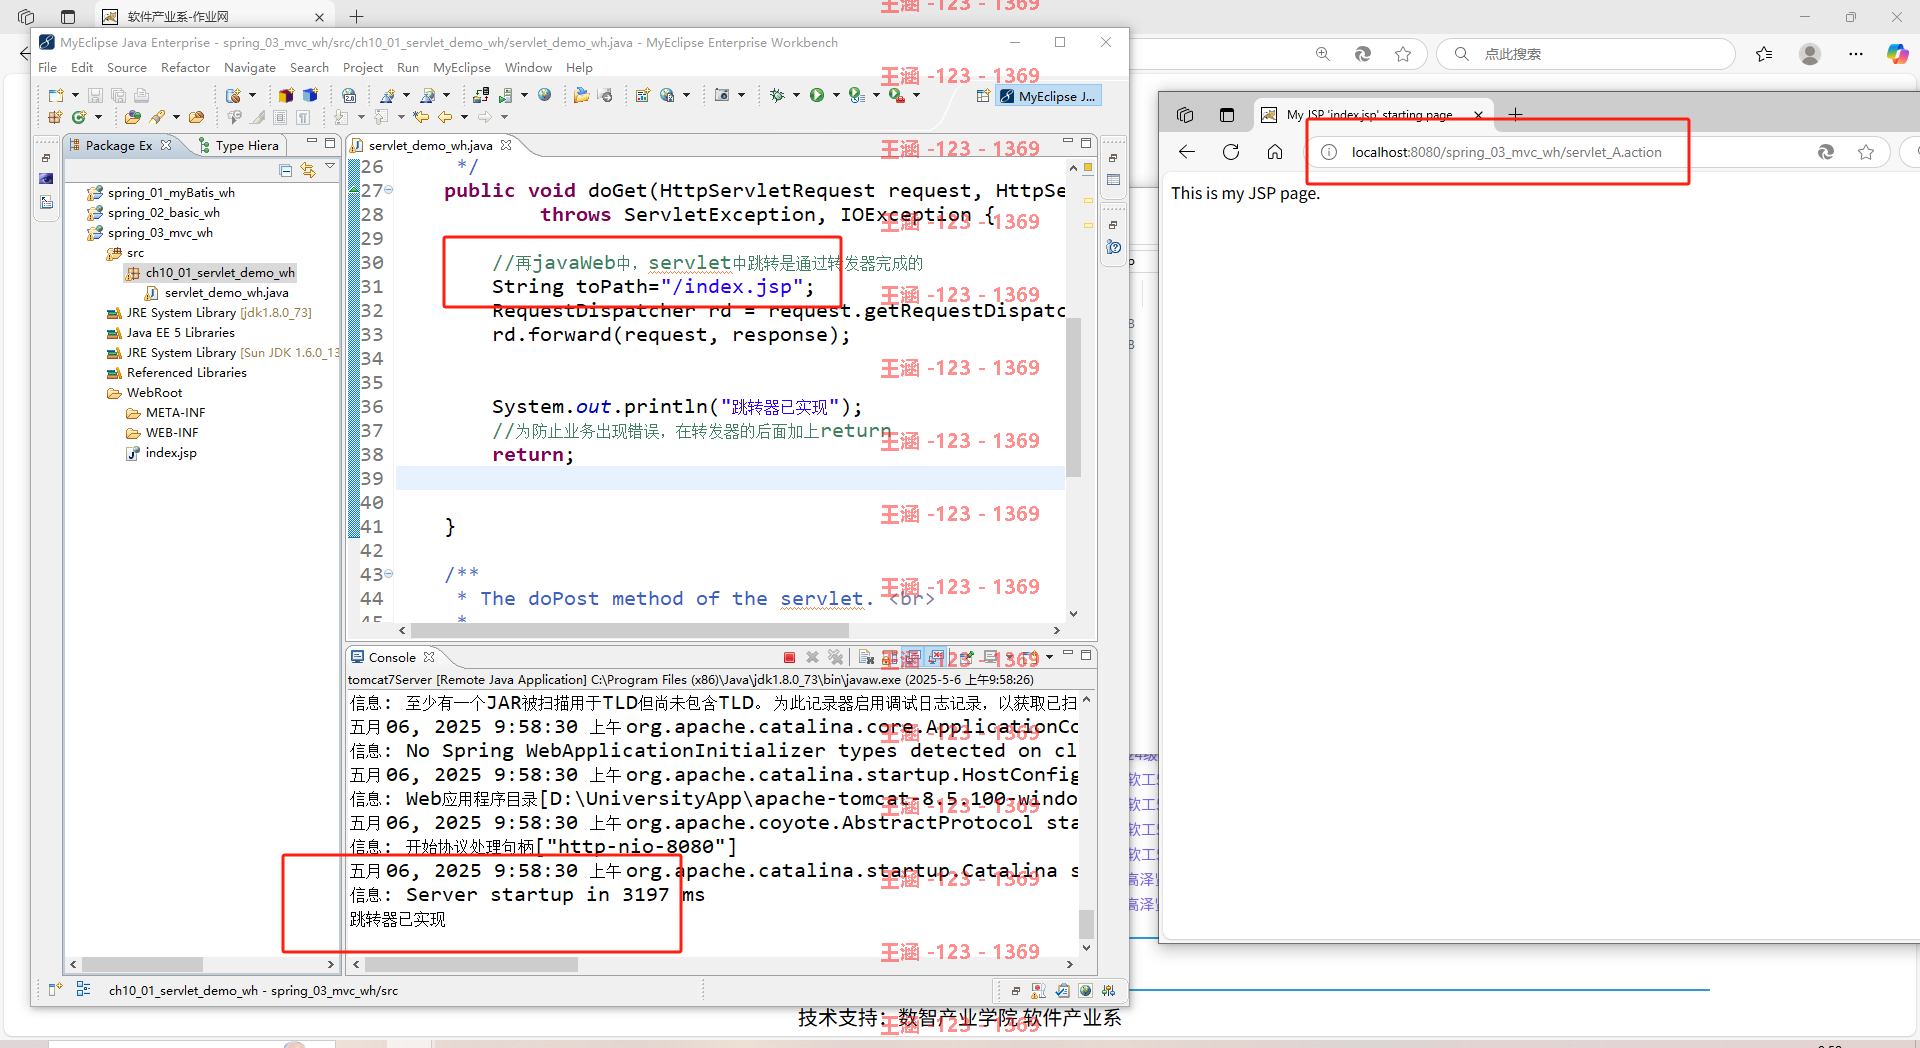This screenshot has width=1920, height=1048.
Task: Close the servlet_demo_wh.java editor tab
Action: [506, 145]
